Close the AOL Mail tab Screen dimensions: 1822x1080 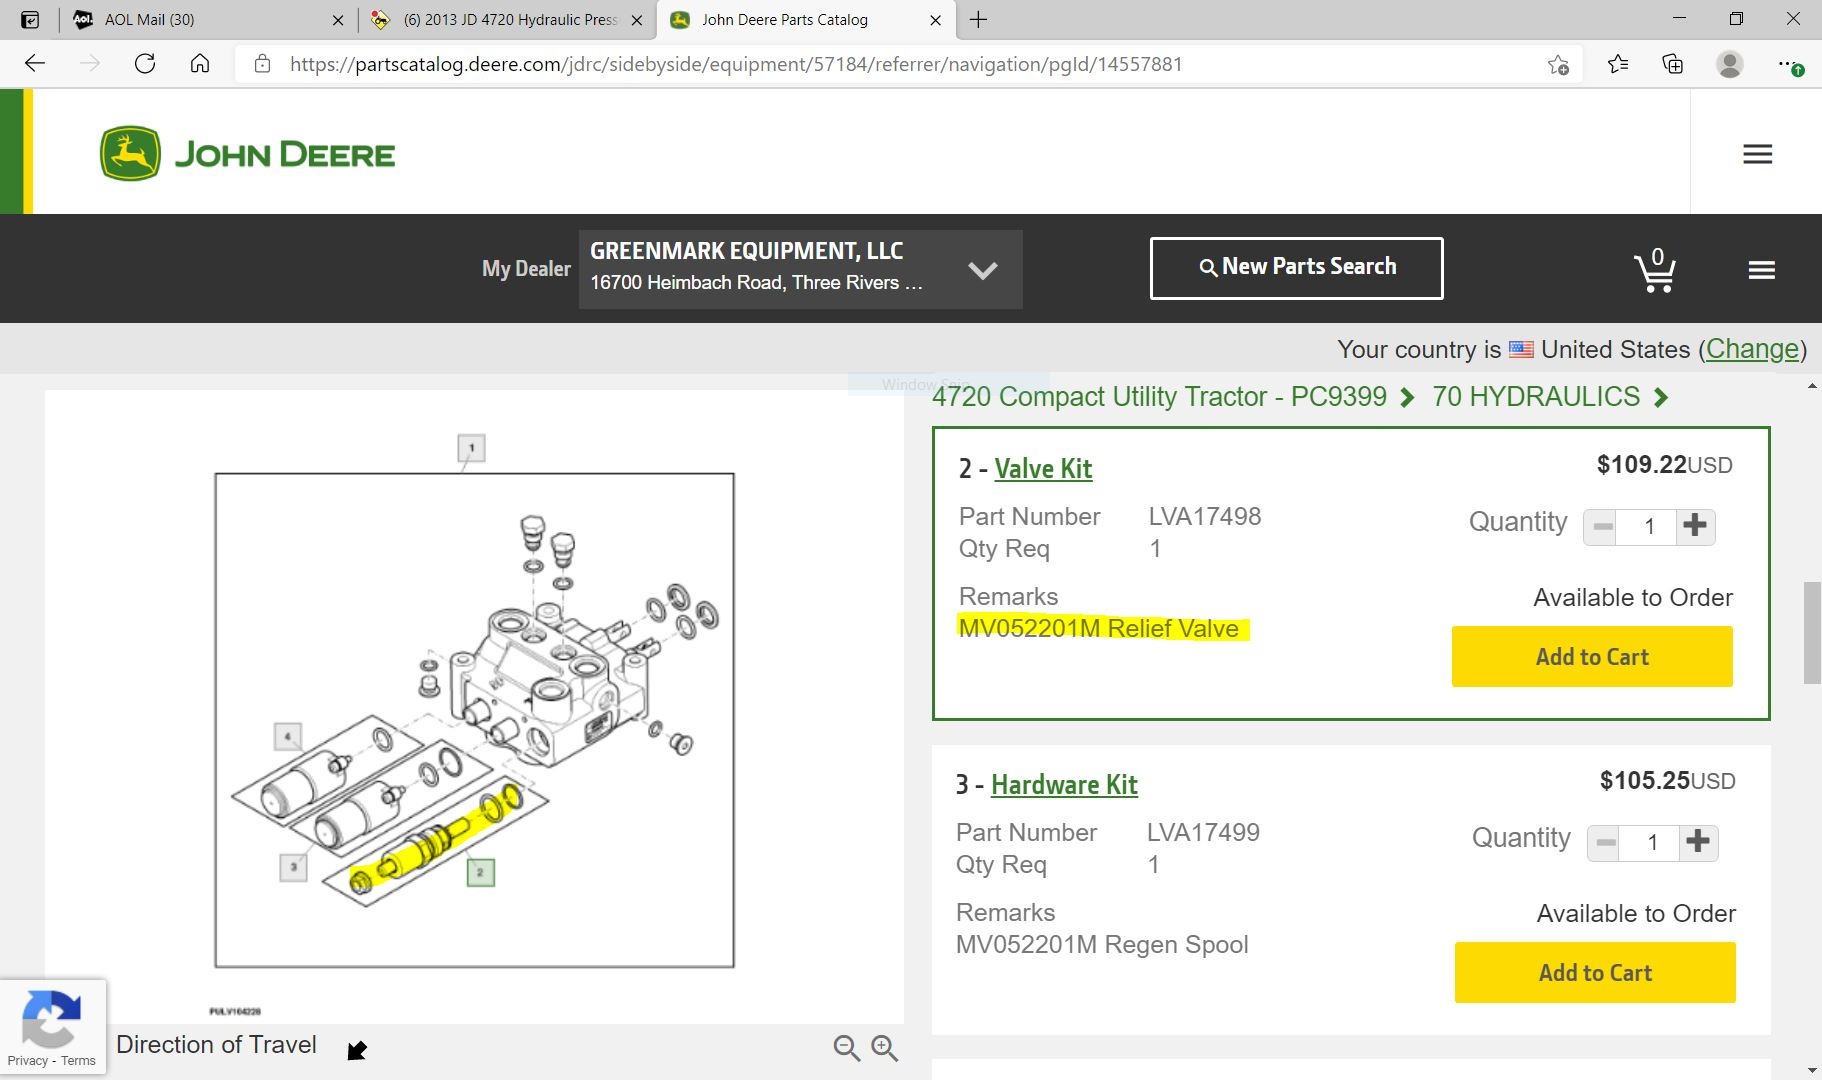[338, 20]
